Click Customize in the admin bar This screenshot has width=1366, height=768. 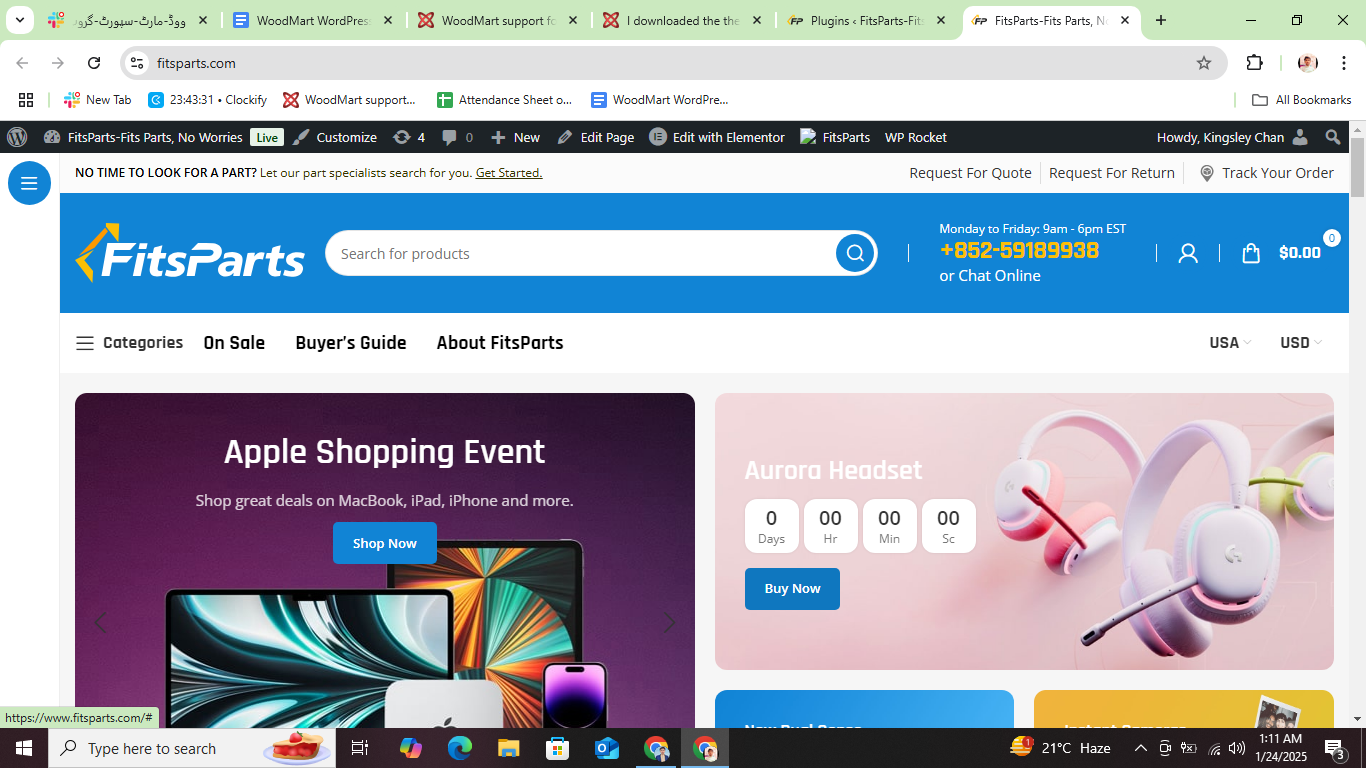coord(335,137)
